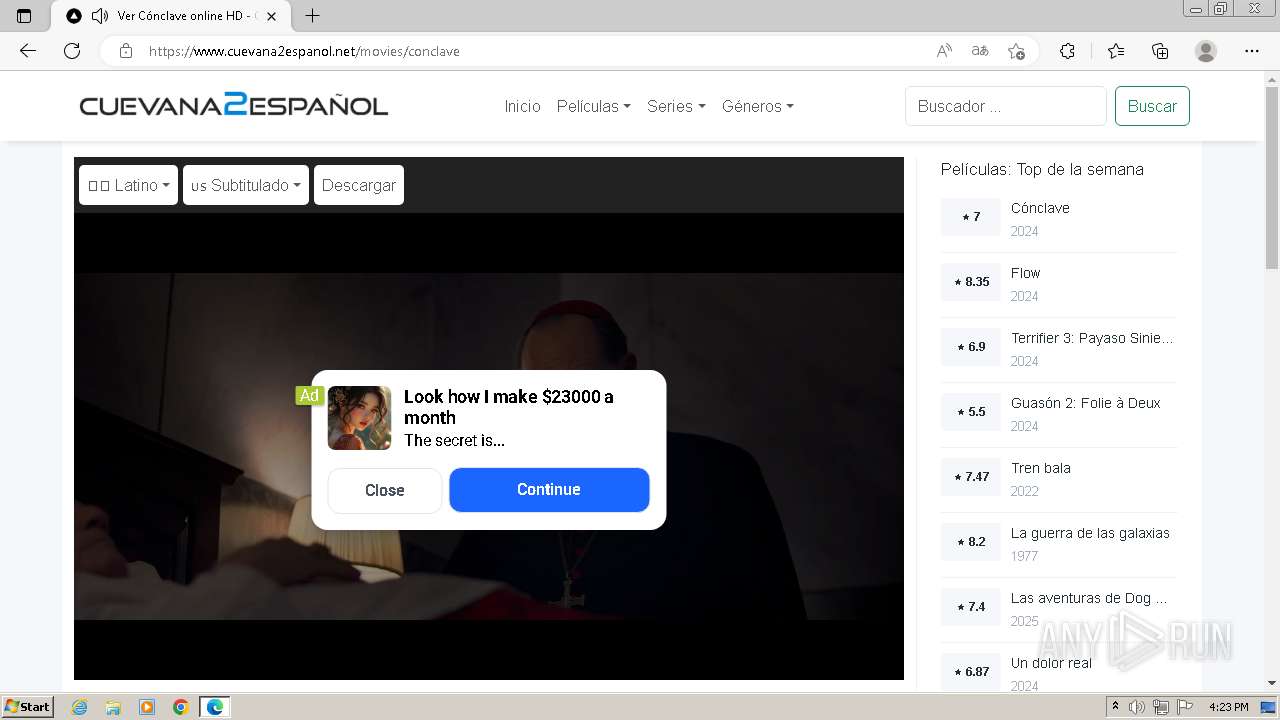Click the 8.35 rating badge
Screen dimensions: 1280x720
click(971, 282)
